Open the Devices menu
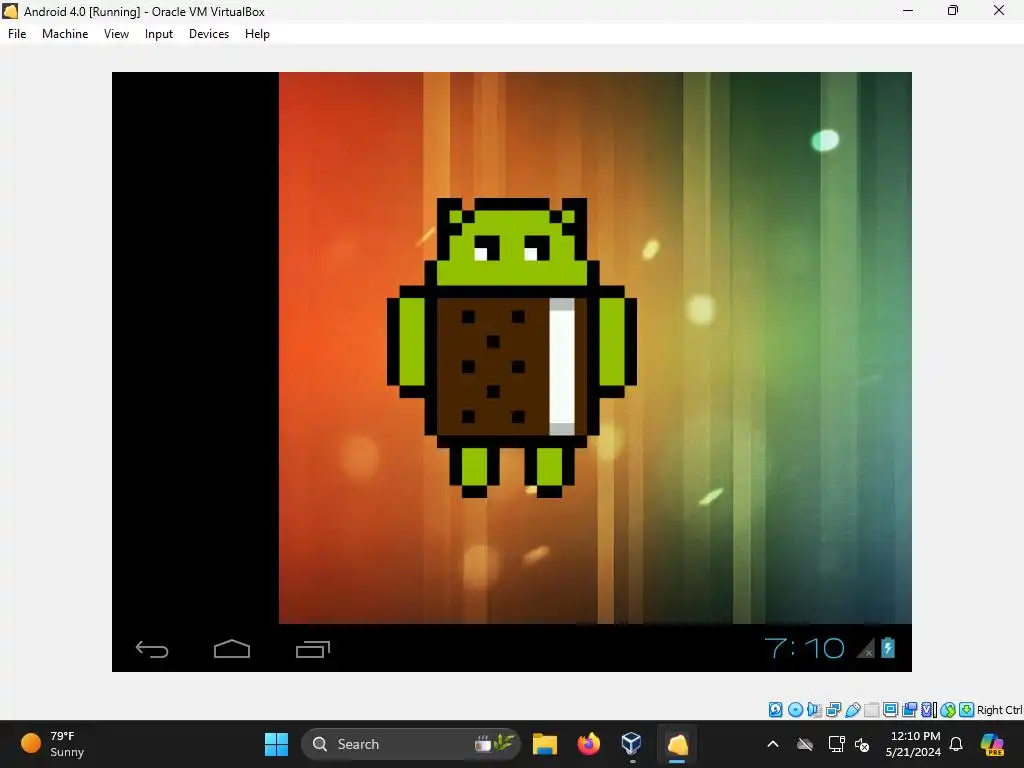Viewport: 1024px width, 768px height. pos(209,34)
